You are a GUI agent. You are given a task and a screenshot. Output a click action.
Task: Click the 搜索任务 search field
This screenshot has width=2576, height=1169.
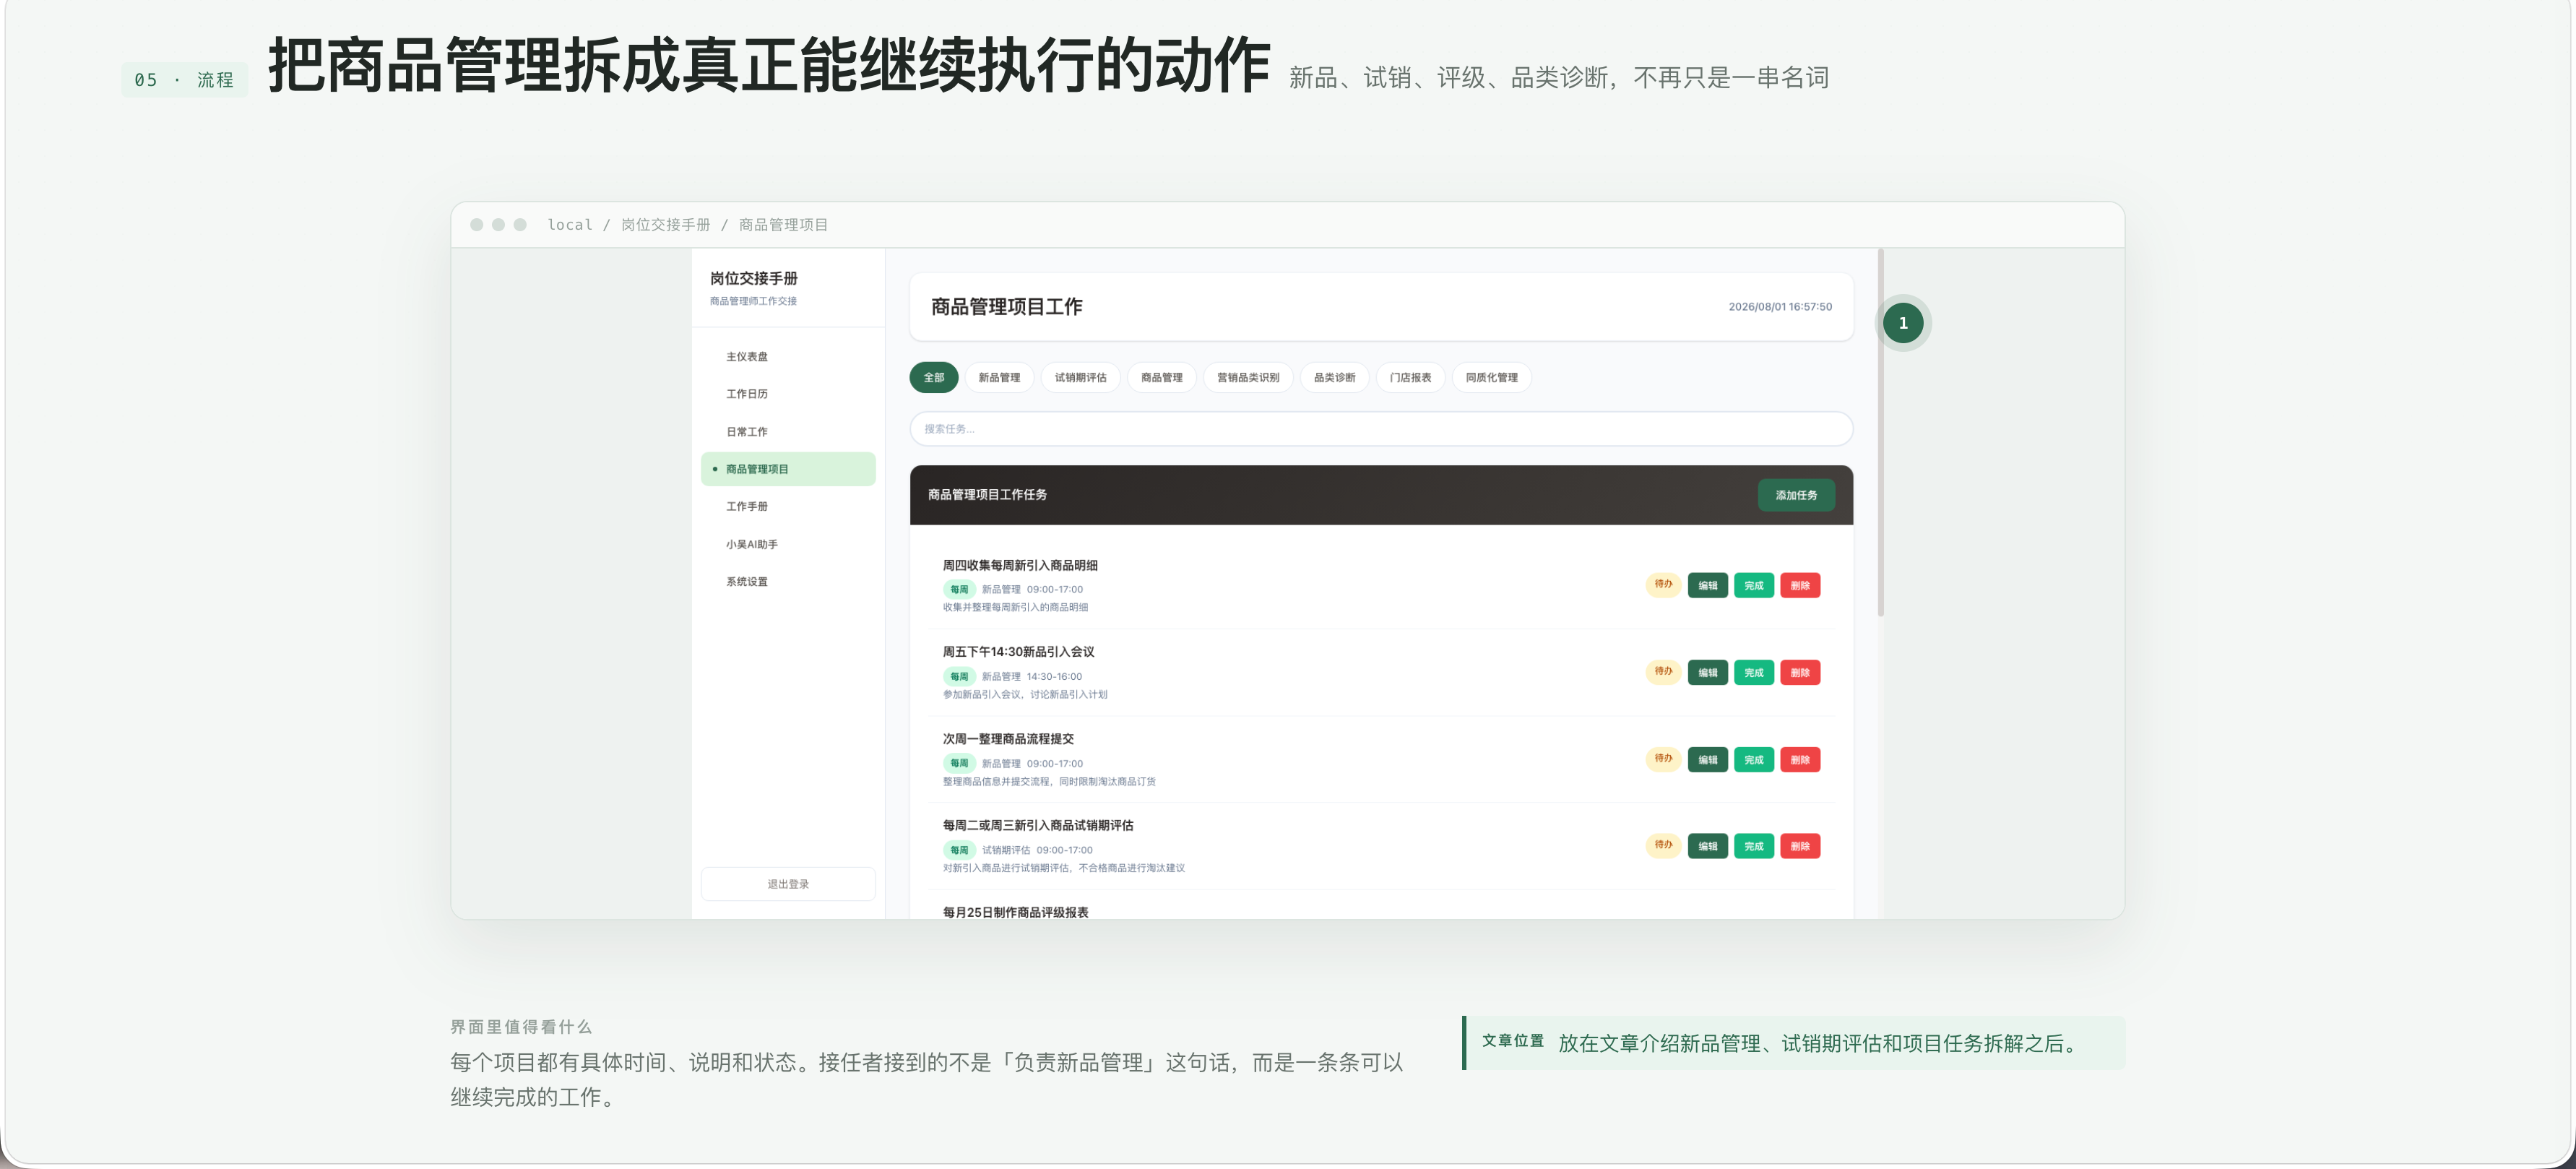point(1380,429)
